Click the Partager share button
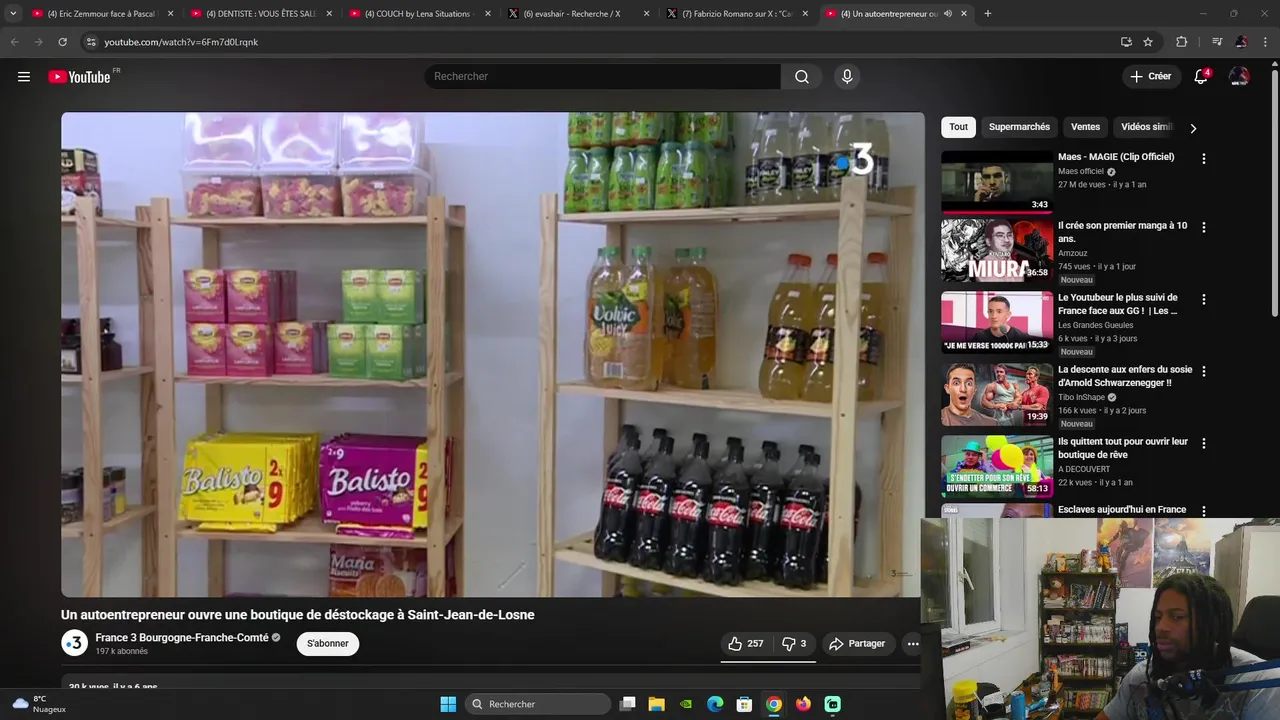1280x720 pixels. 857,644
